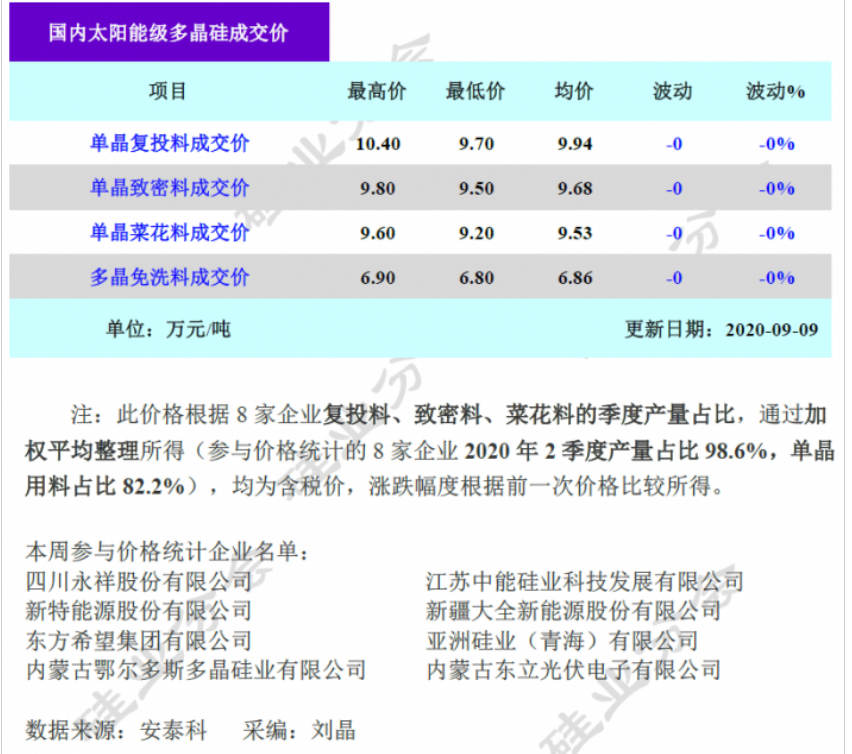
Task: Open the 单晶致密料成交价 link
Action: pyautogui.click(x=169, y=188)
